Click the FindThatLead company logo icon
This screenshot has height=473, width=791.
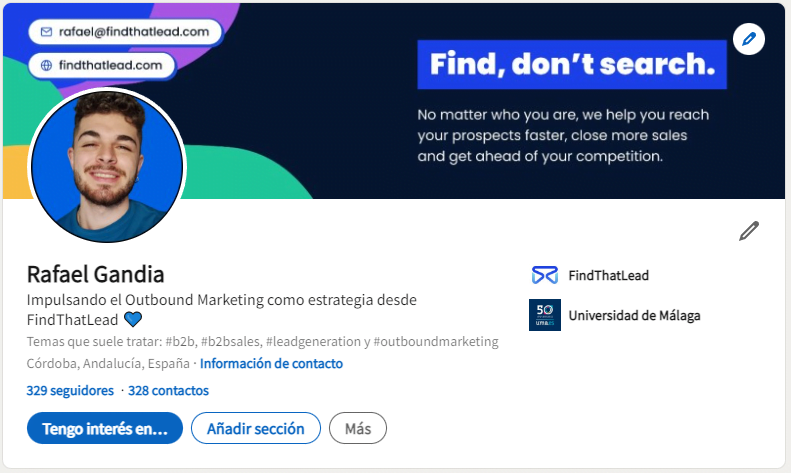point(544,276)
